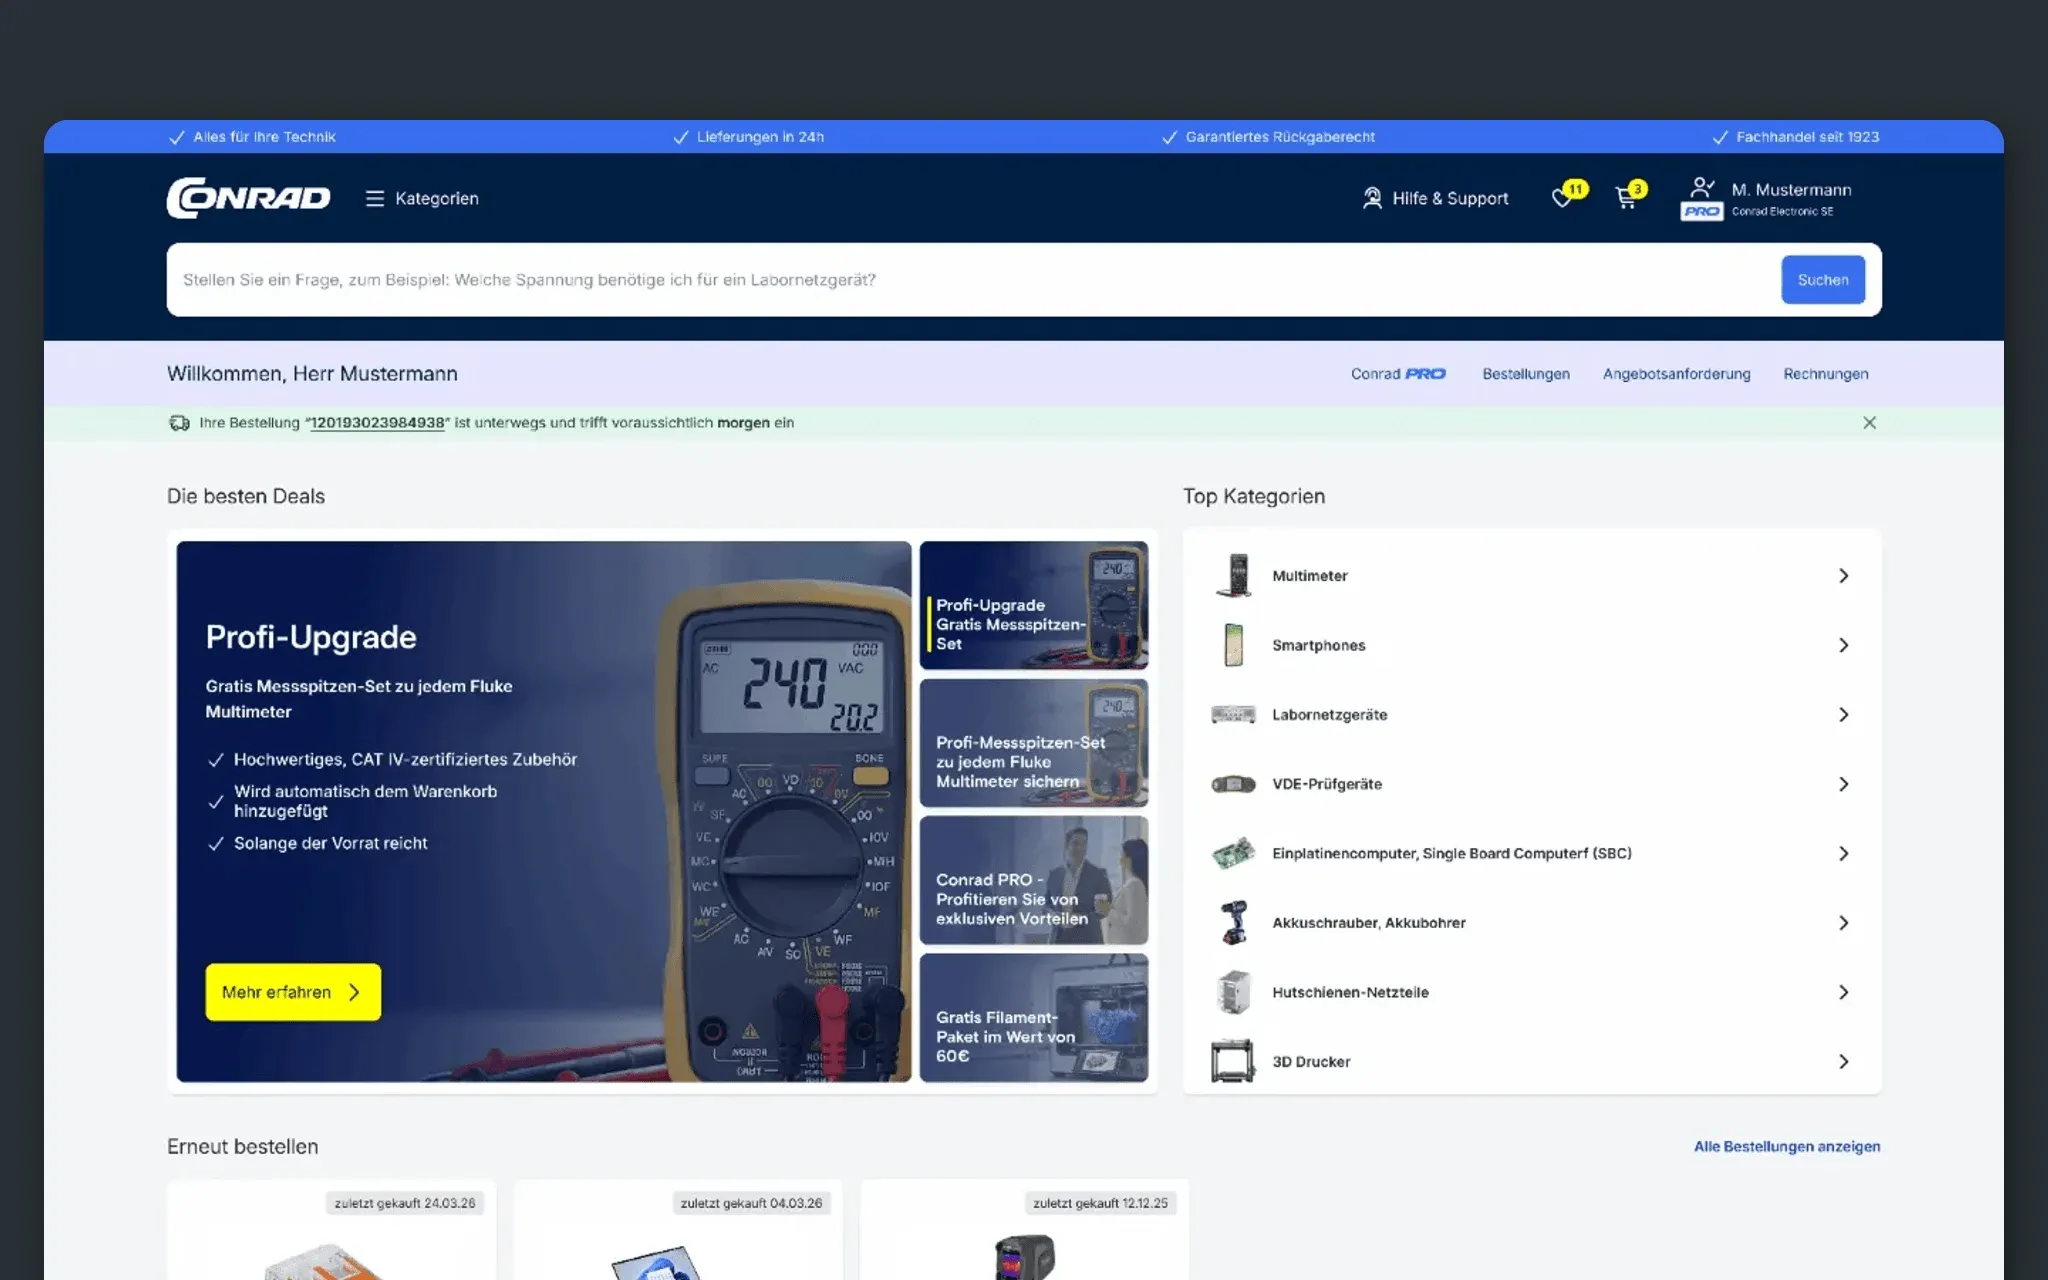
Task: Open the Hutschienen-Netzteile category chevron
Action: [x=1843, y=992]
